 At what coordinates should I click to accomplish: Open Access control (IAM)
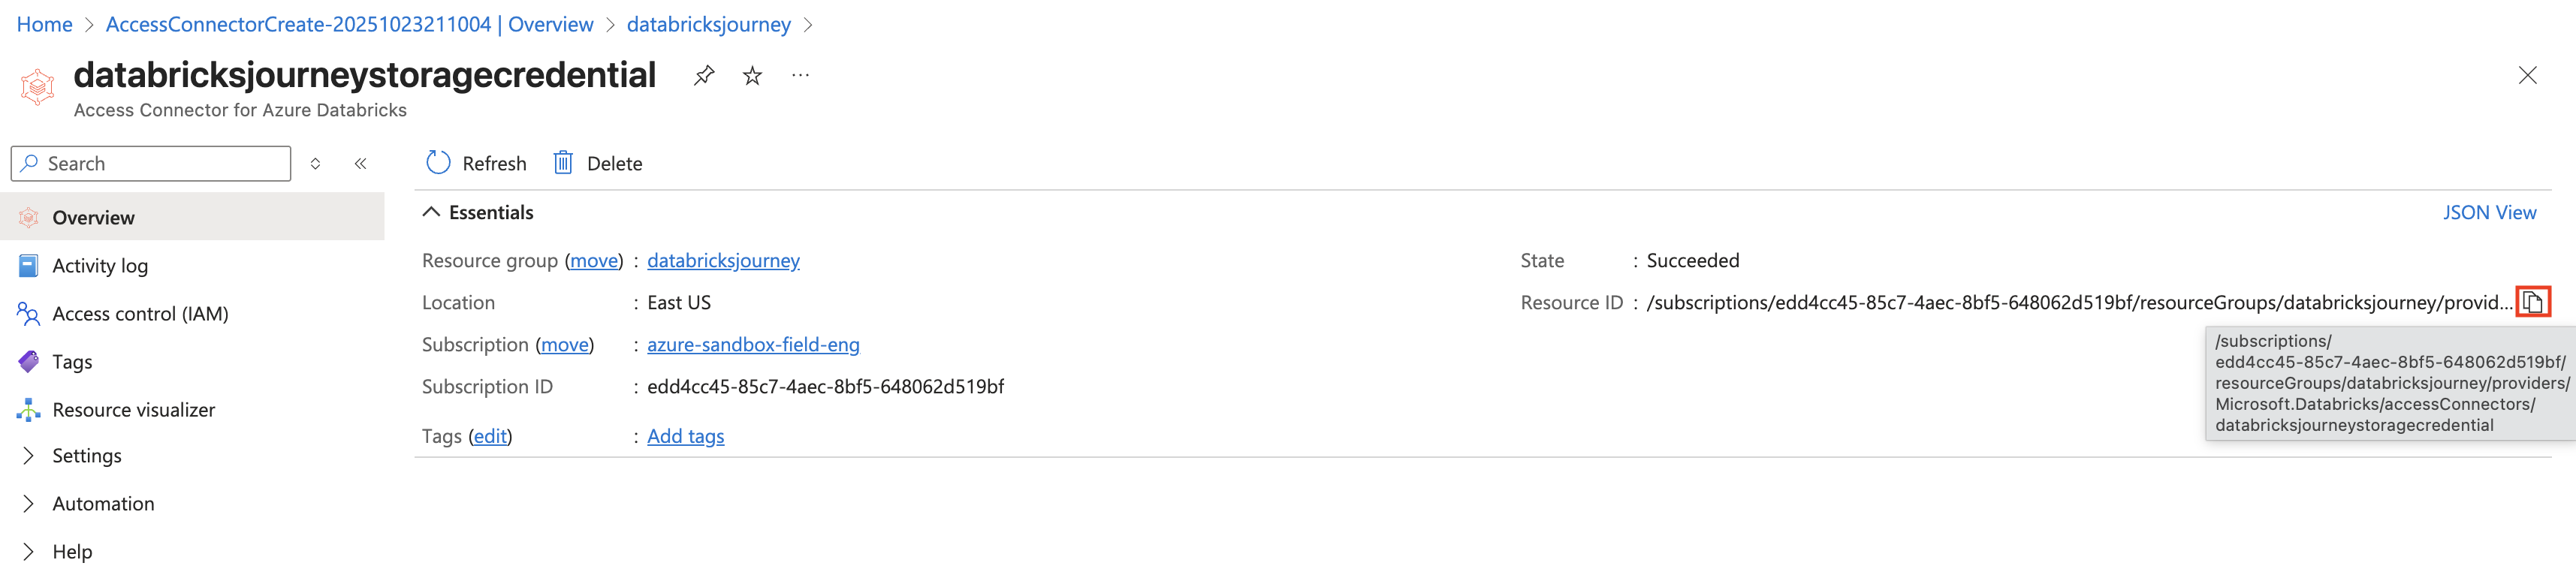pos(140,313)
